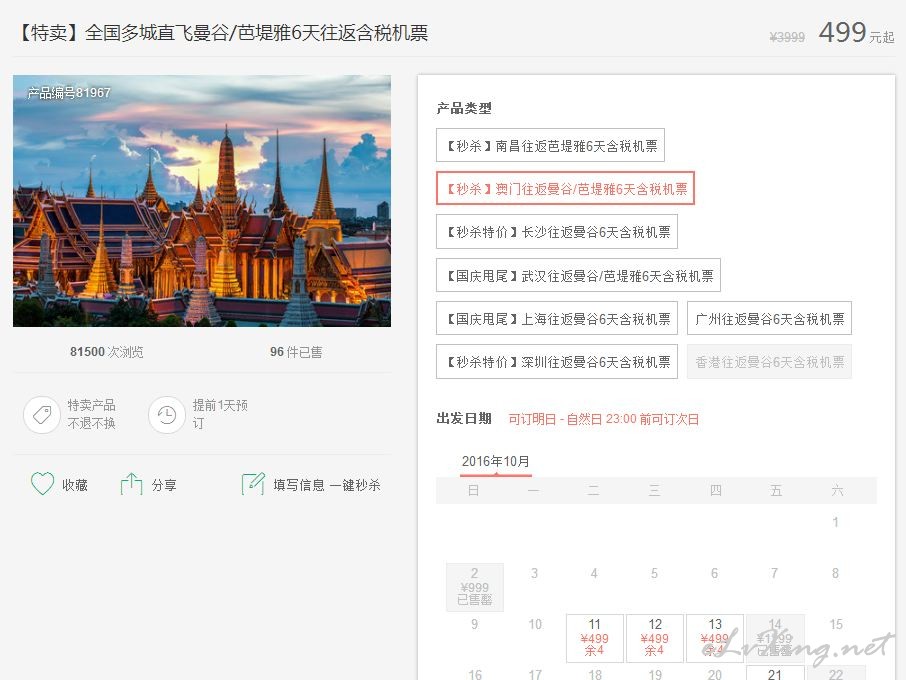Click October 8 calendar date
Screen dimensions: 906x680
click(x=836, y=573)
